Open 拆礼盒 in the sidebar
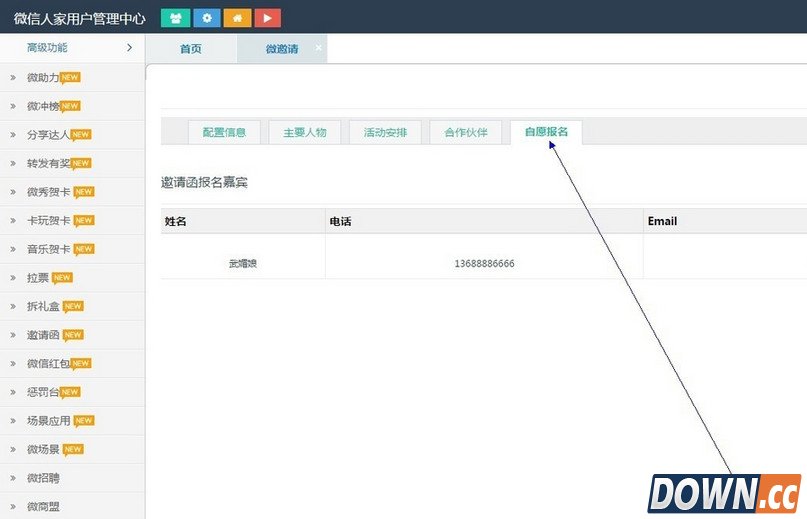Image resolution: width=807 pixels, height=519 pixels. [43, 306]
